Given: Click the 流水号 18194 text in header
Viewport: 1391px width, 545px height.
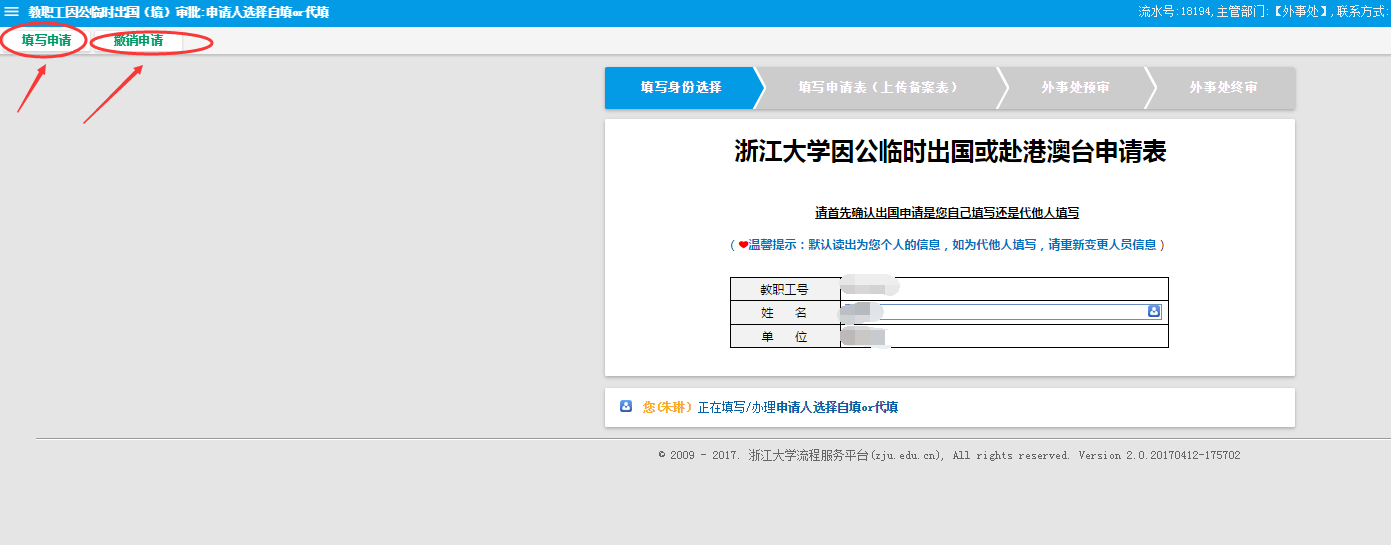Looking at the screenshot, I should [x=1173, y=12].
